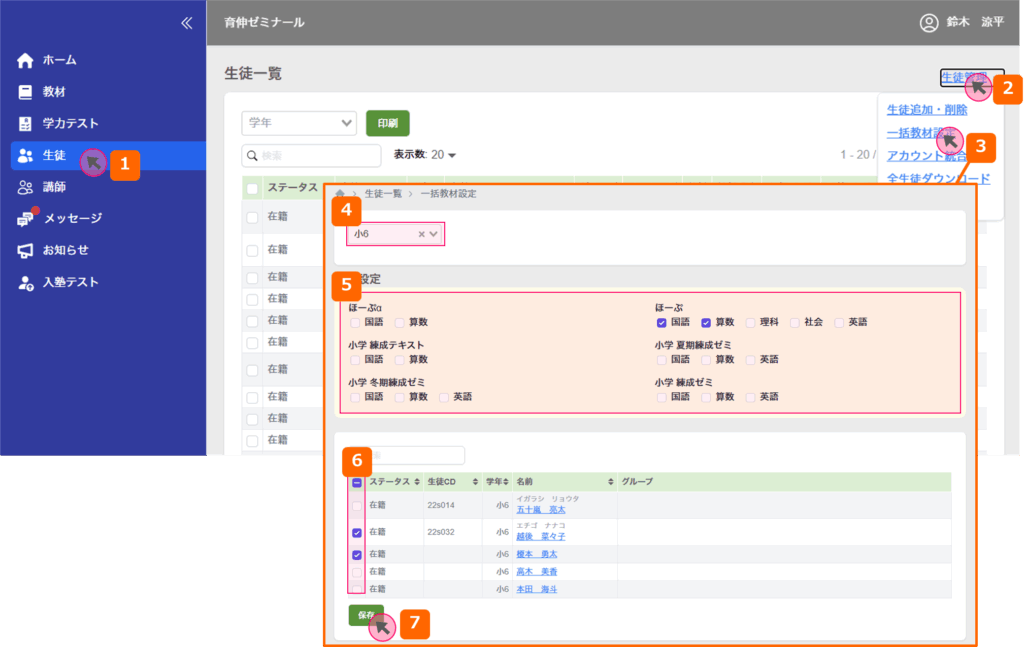1024x647 pixels.
Task: Collapse the sidebar with the double-chevron icon
Action: point(186,23)
